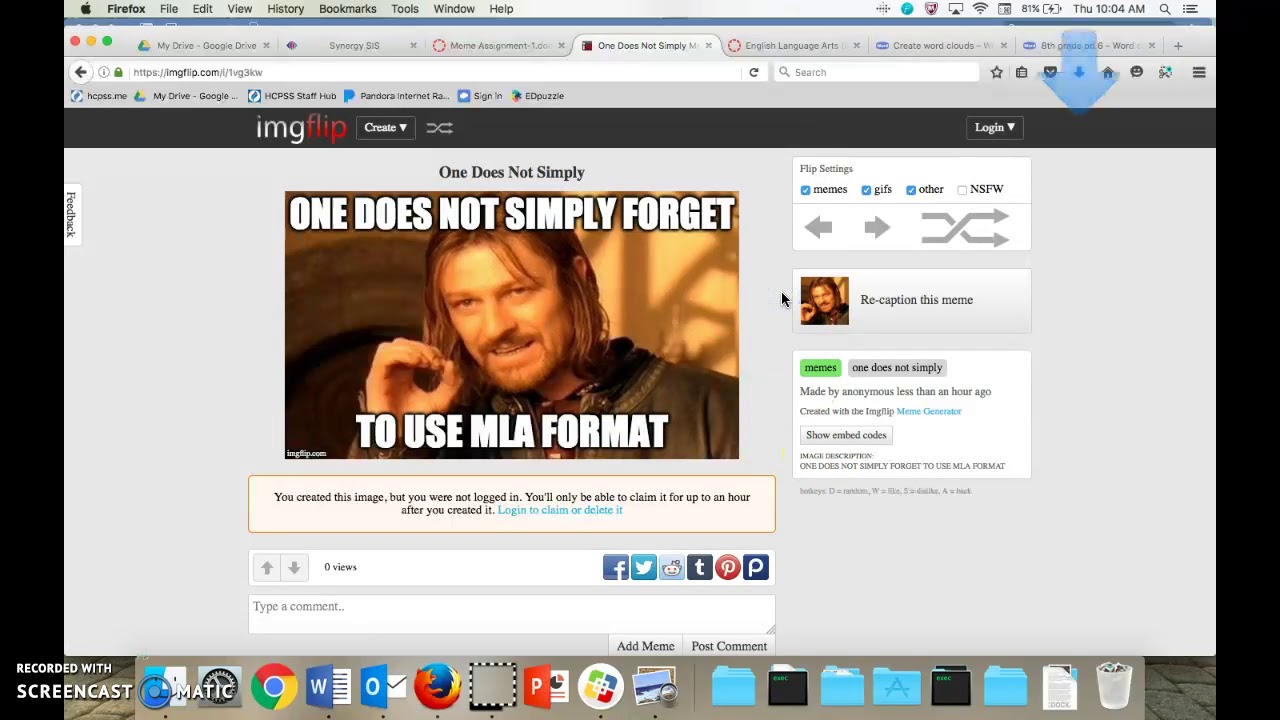Toggle the gifs checkbox
This screenshot has height=720, width=1280.
(866, 190)
